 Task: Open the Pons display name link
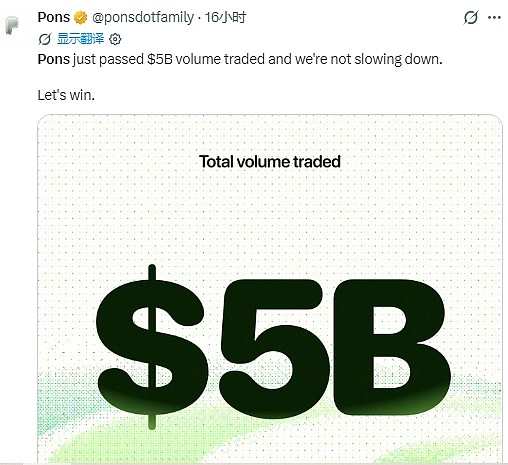pos(54,17)
